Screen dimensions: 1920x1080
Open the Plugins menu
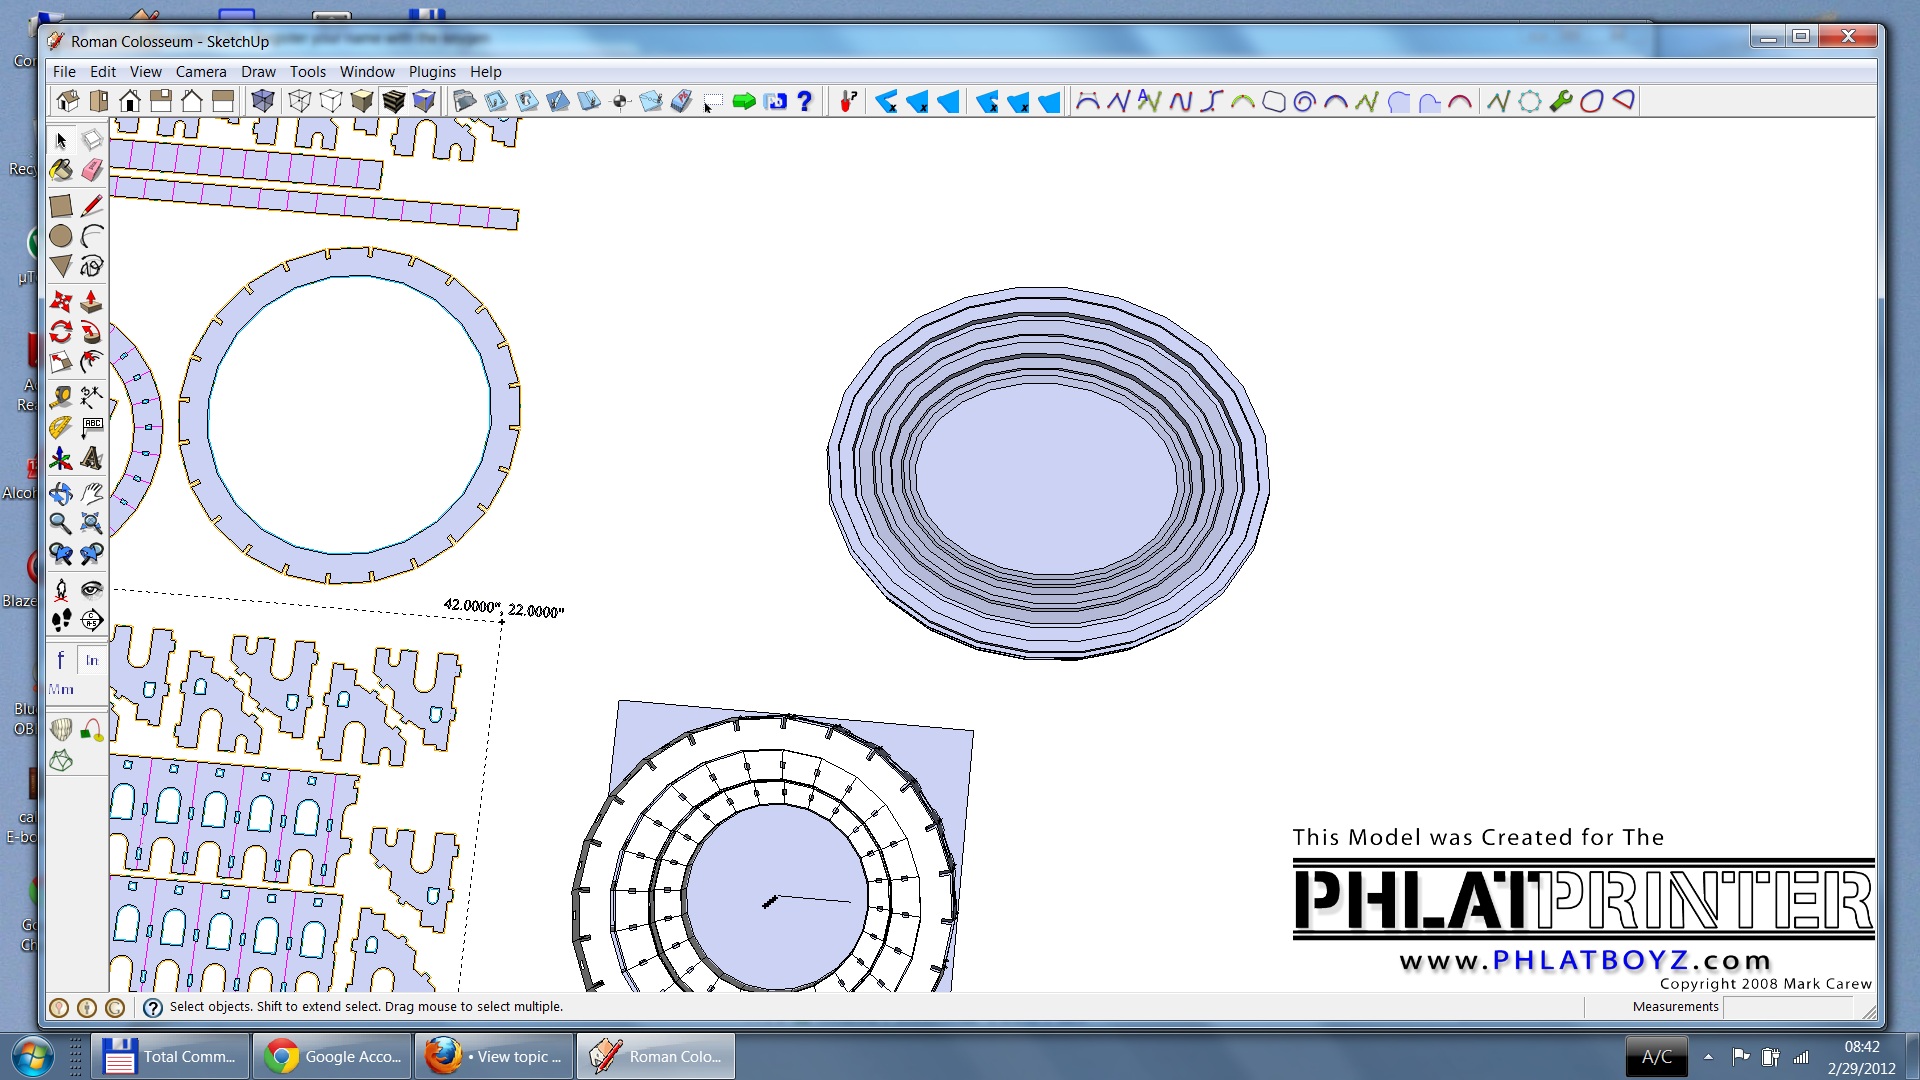pyautogui.click(x=432, y=72)
